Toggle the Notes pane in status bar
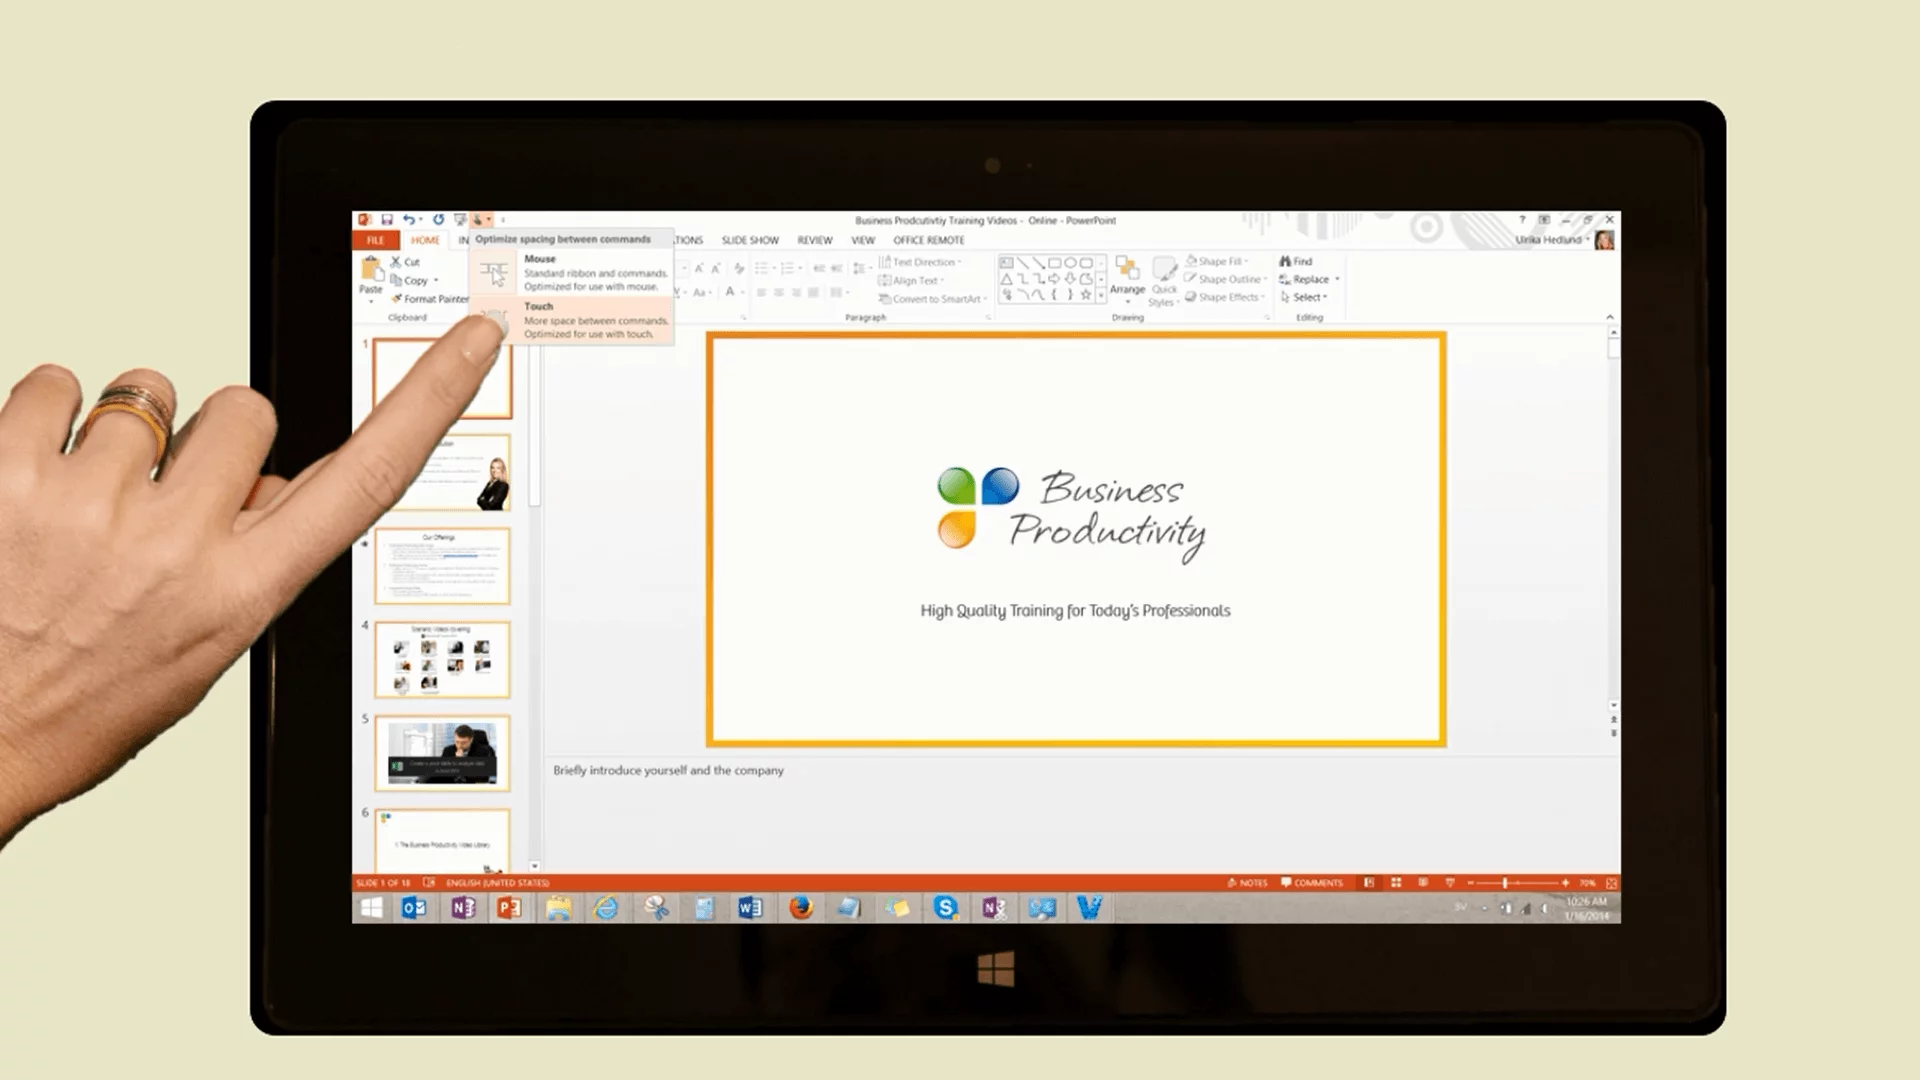 [x=1247, y=883]
